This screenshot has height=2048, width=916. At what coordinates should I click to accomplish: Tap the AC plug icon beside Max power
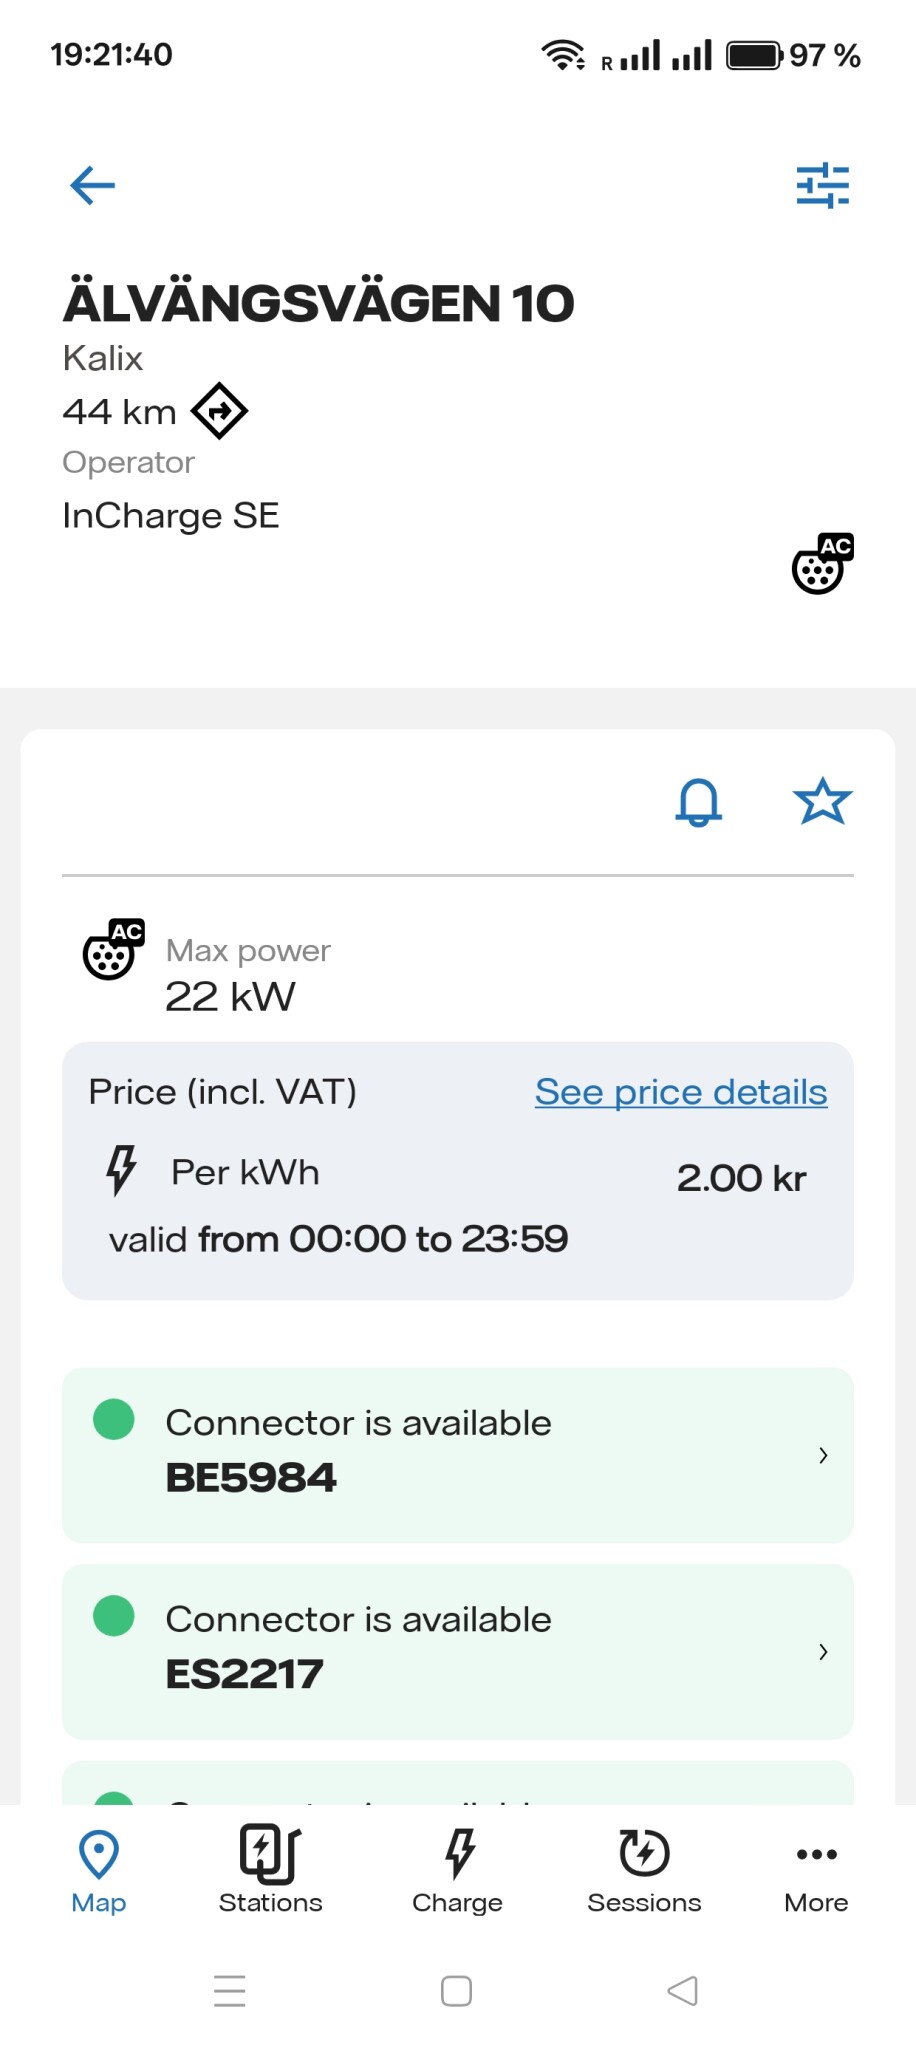click(x=113, y=949)
